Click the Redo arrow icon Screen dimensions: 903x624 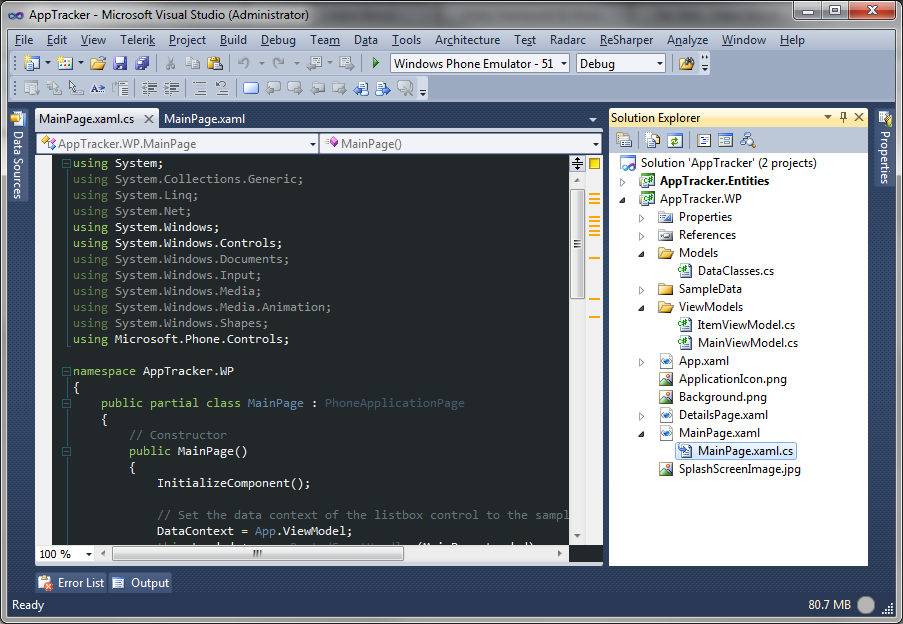pyautogui.click(x=279, y=63)
